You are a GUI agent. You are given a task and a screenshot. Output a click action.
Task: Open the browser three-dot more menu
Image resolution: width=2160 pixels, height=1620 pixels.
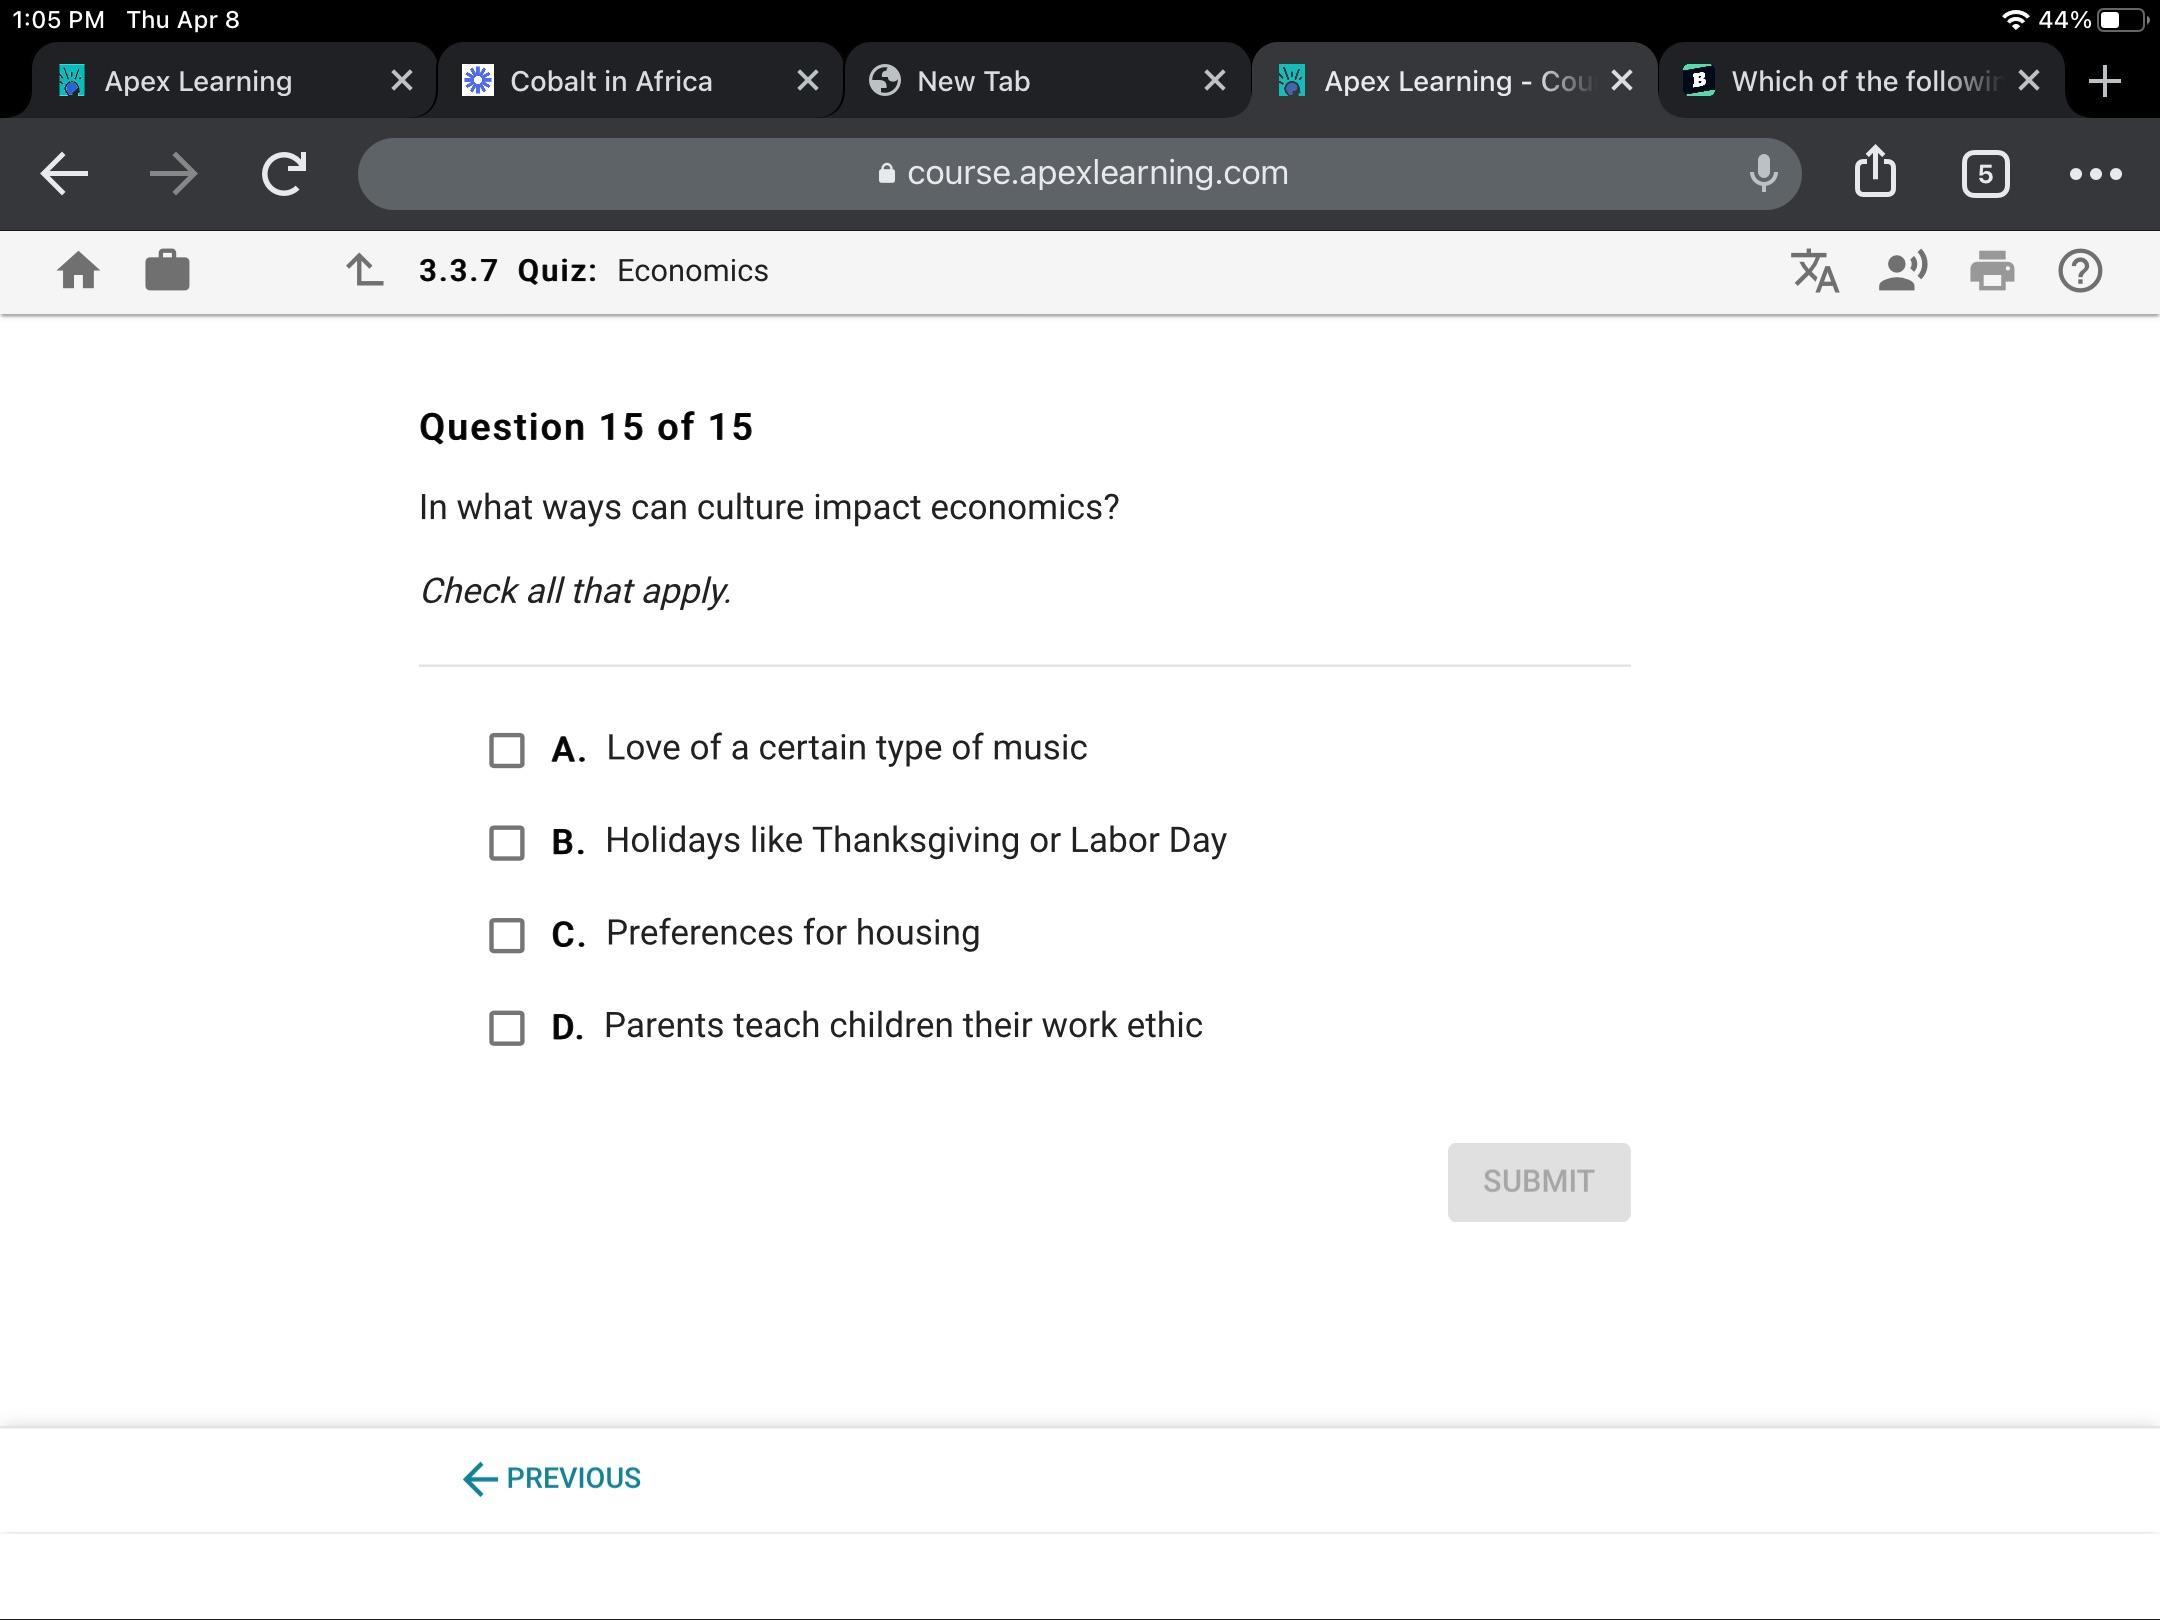(2095, 173)
